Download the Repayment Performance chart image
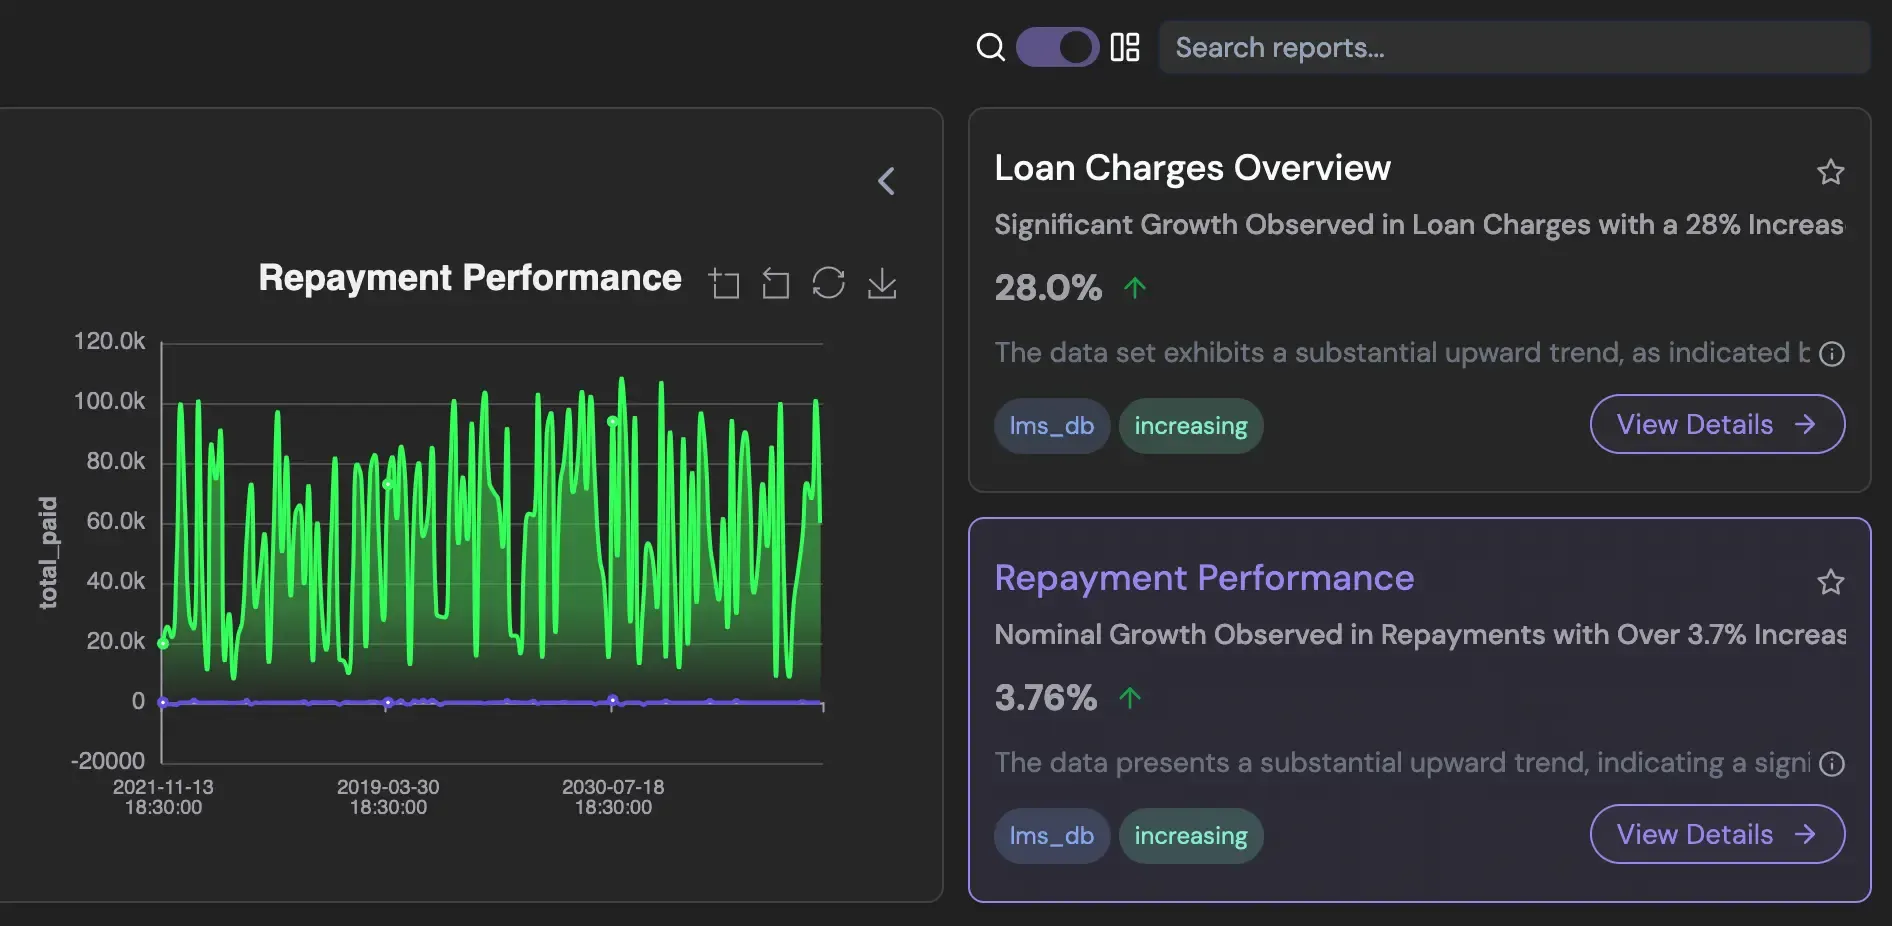Screen dimensions: 1892x926 882,283
